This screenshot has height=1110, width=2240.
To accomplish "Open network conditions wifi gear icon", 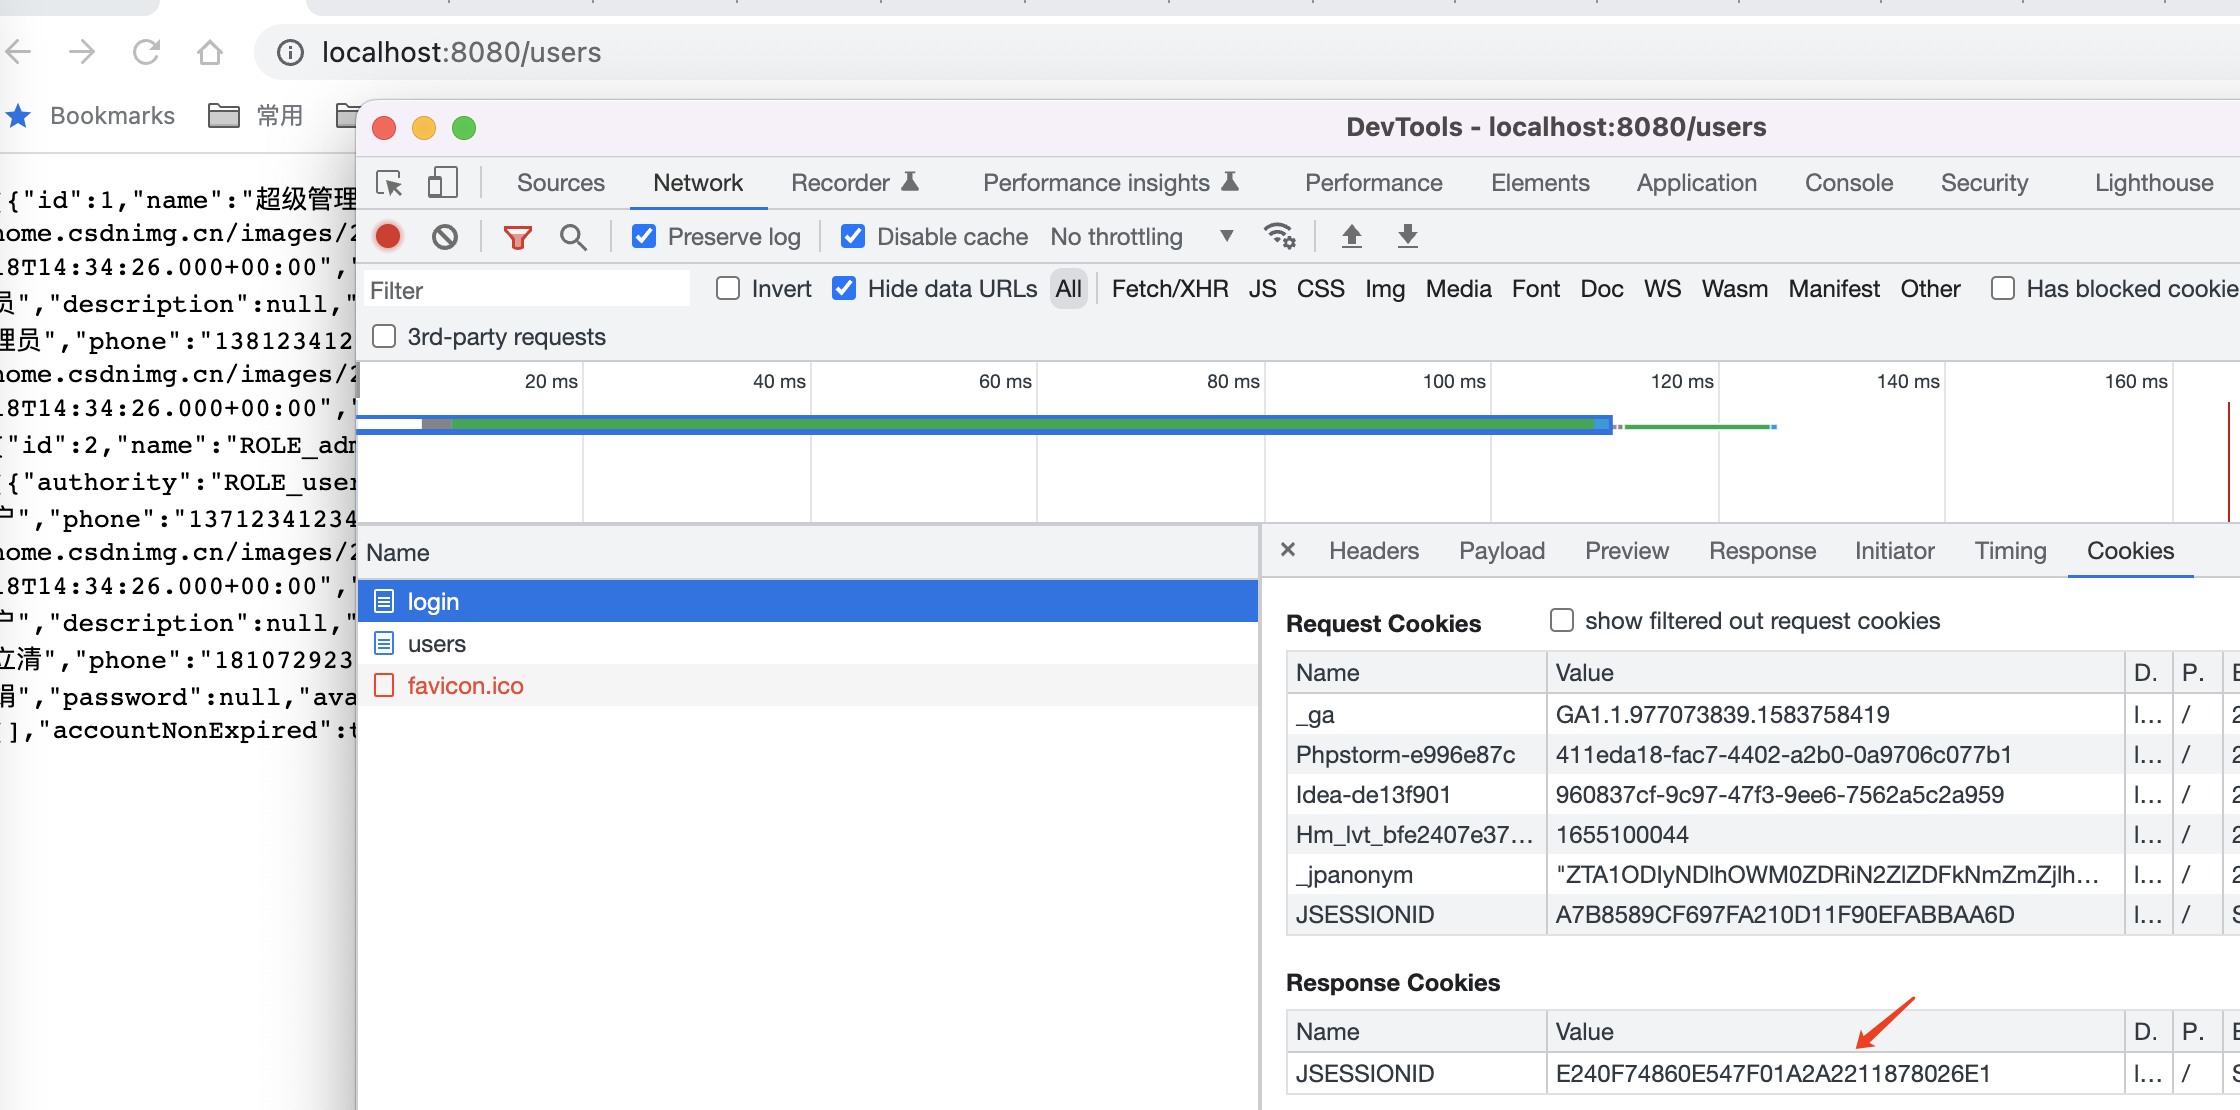I will 1279,236.
